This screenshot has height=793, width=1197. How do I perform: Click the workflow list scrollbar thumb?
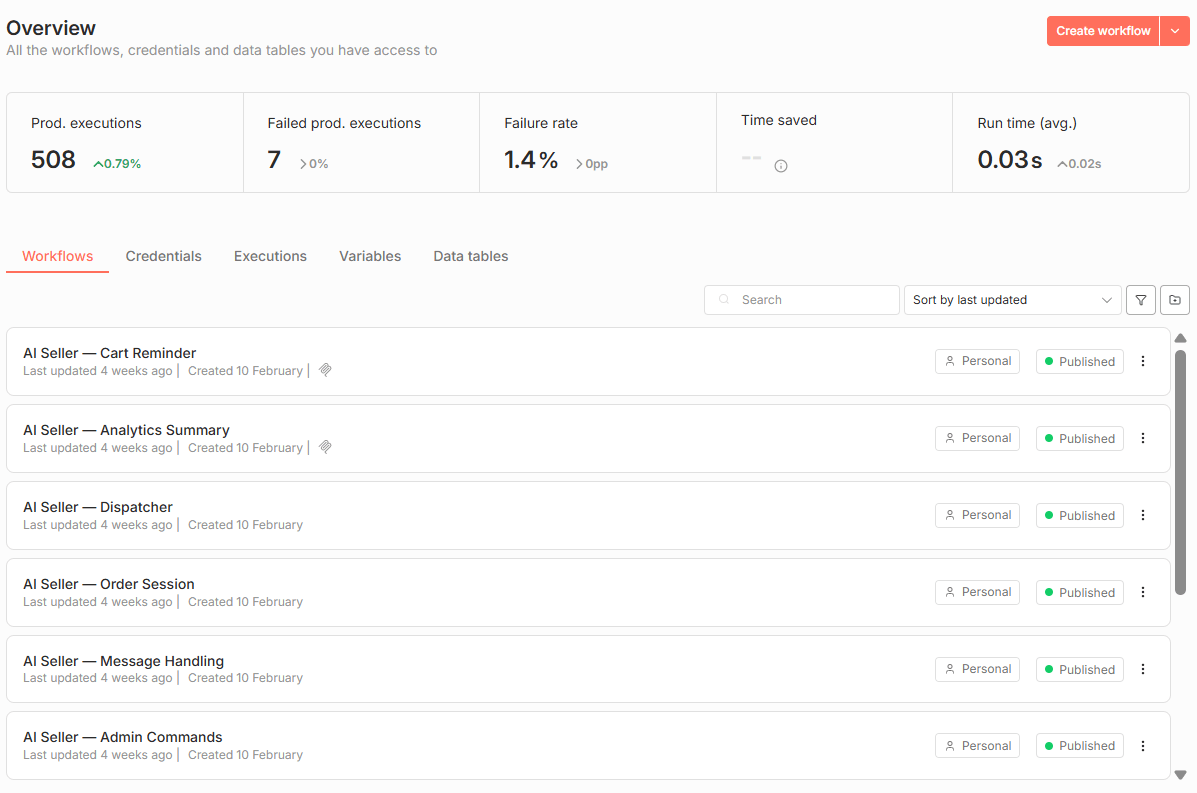click(x=1180, y=472)
